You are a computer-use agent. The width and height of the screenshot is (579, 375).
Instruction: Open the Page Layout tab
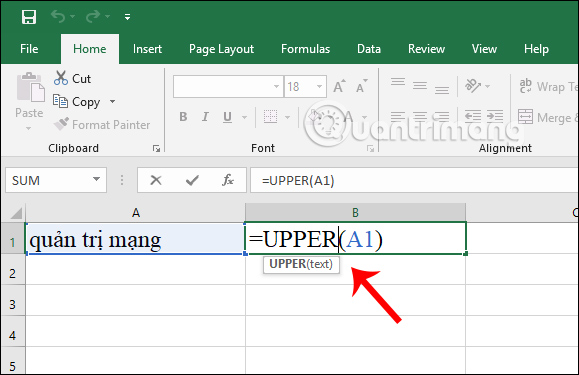point(222,49)
